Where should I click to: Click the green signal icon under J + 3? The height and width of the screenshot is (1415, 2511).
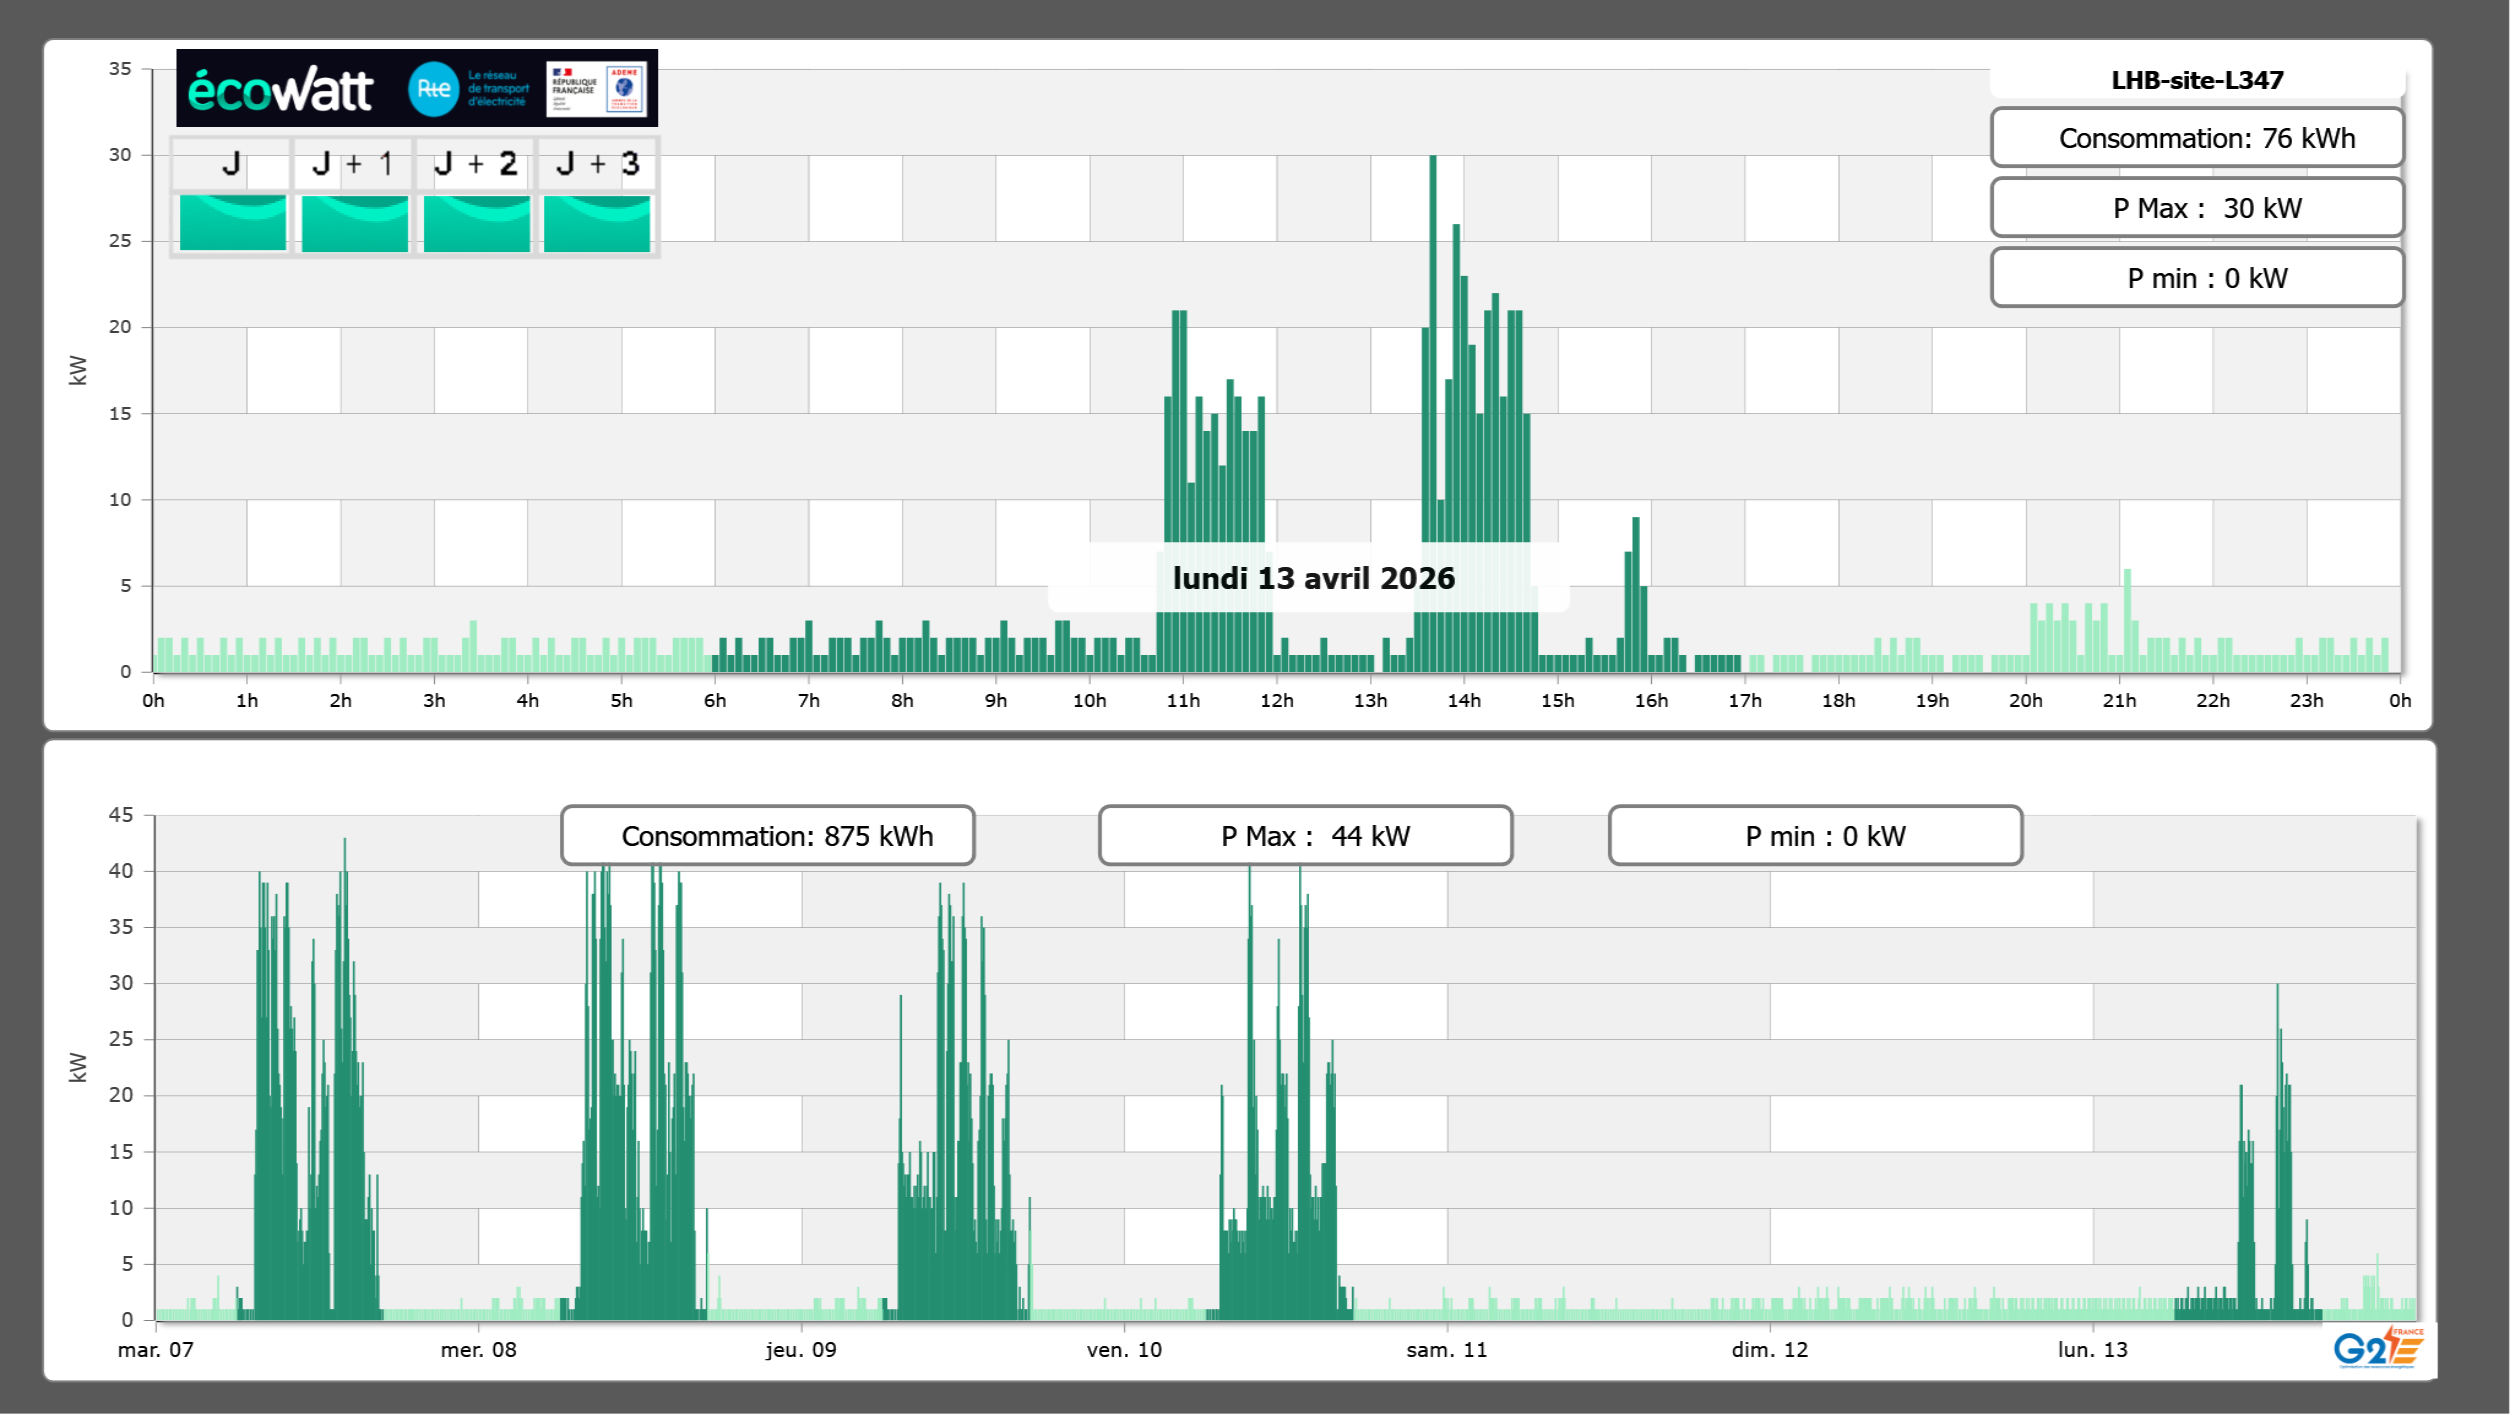click(x=597, y=222)
